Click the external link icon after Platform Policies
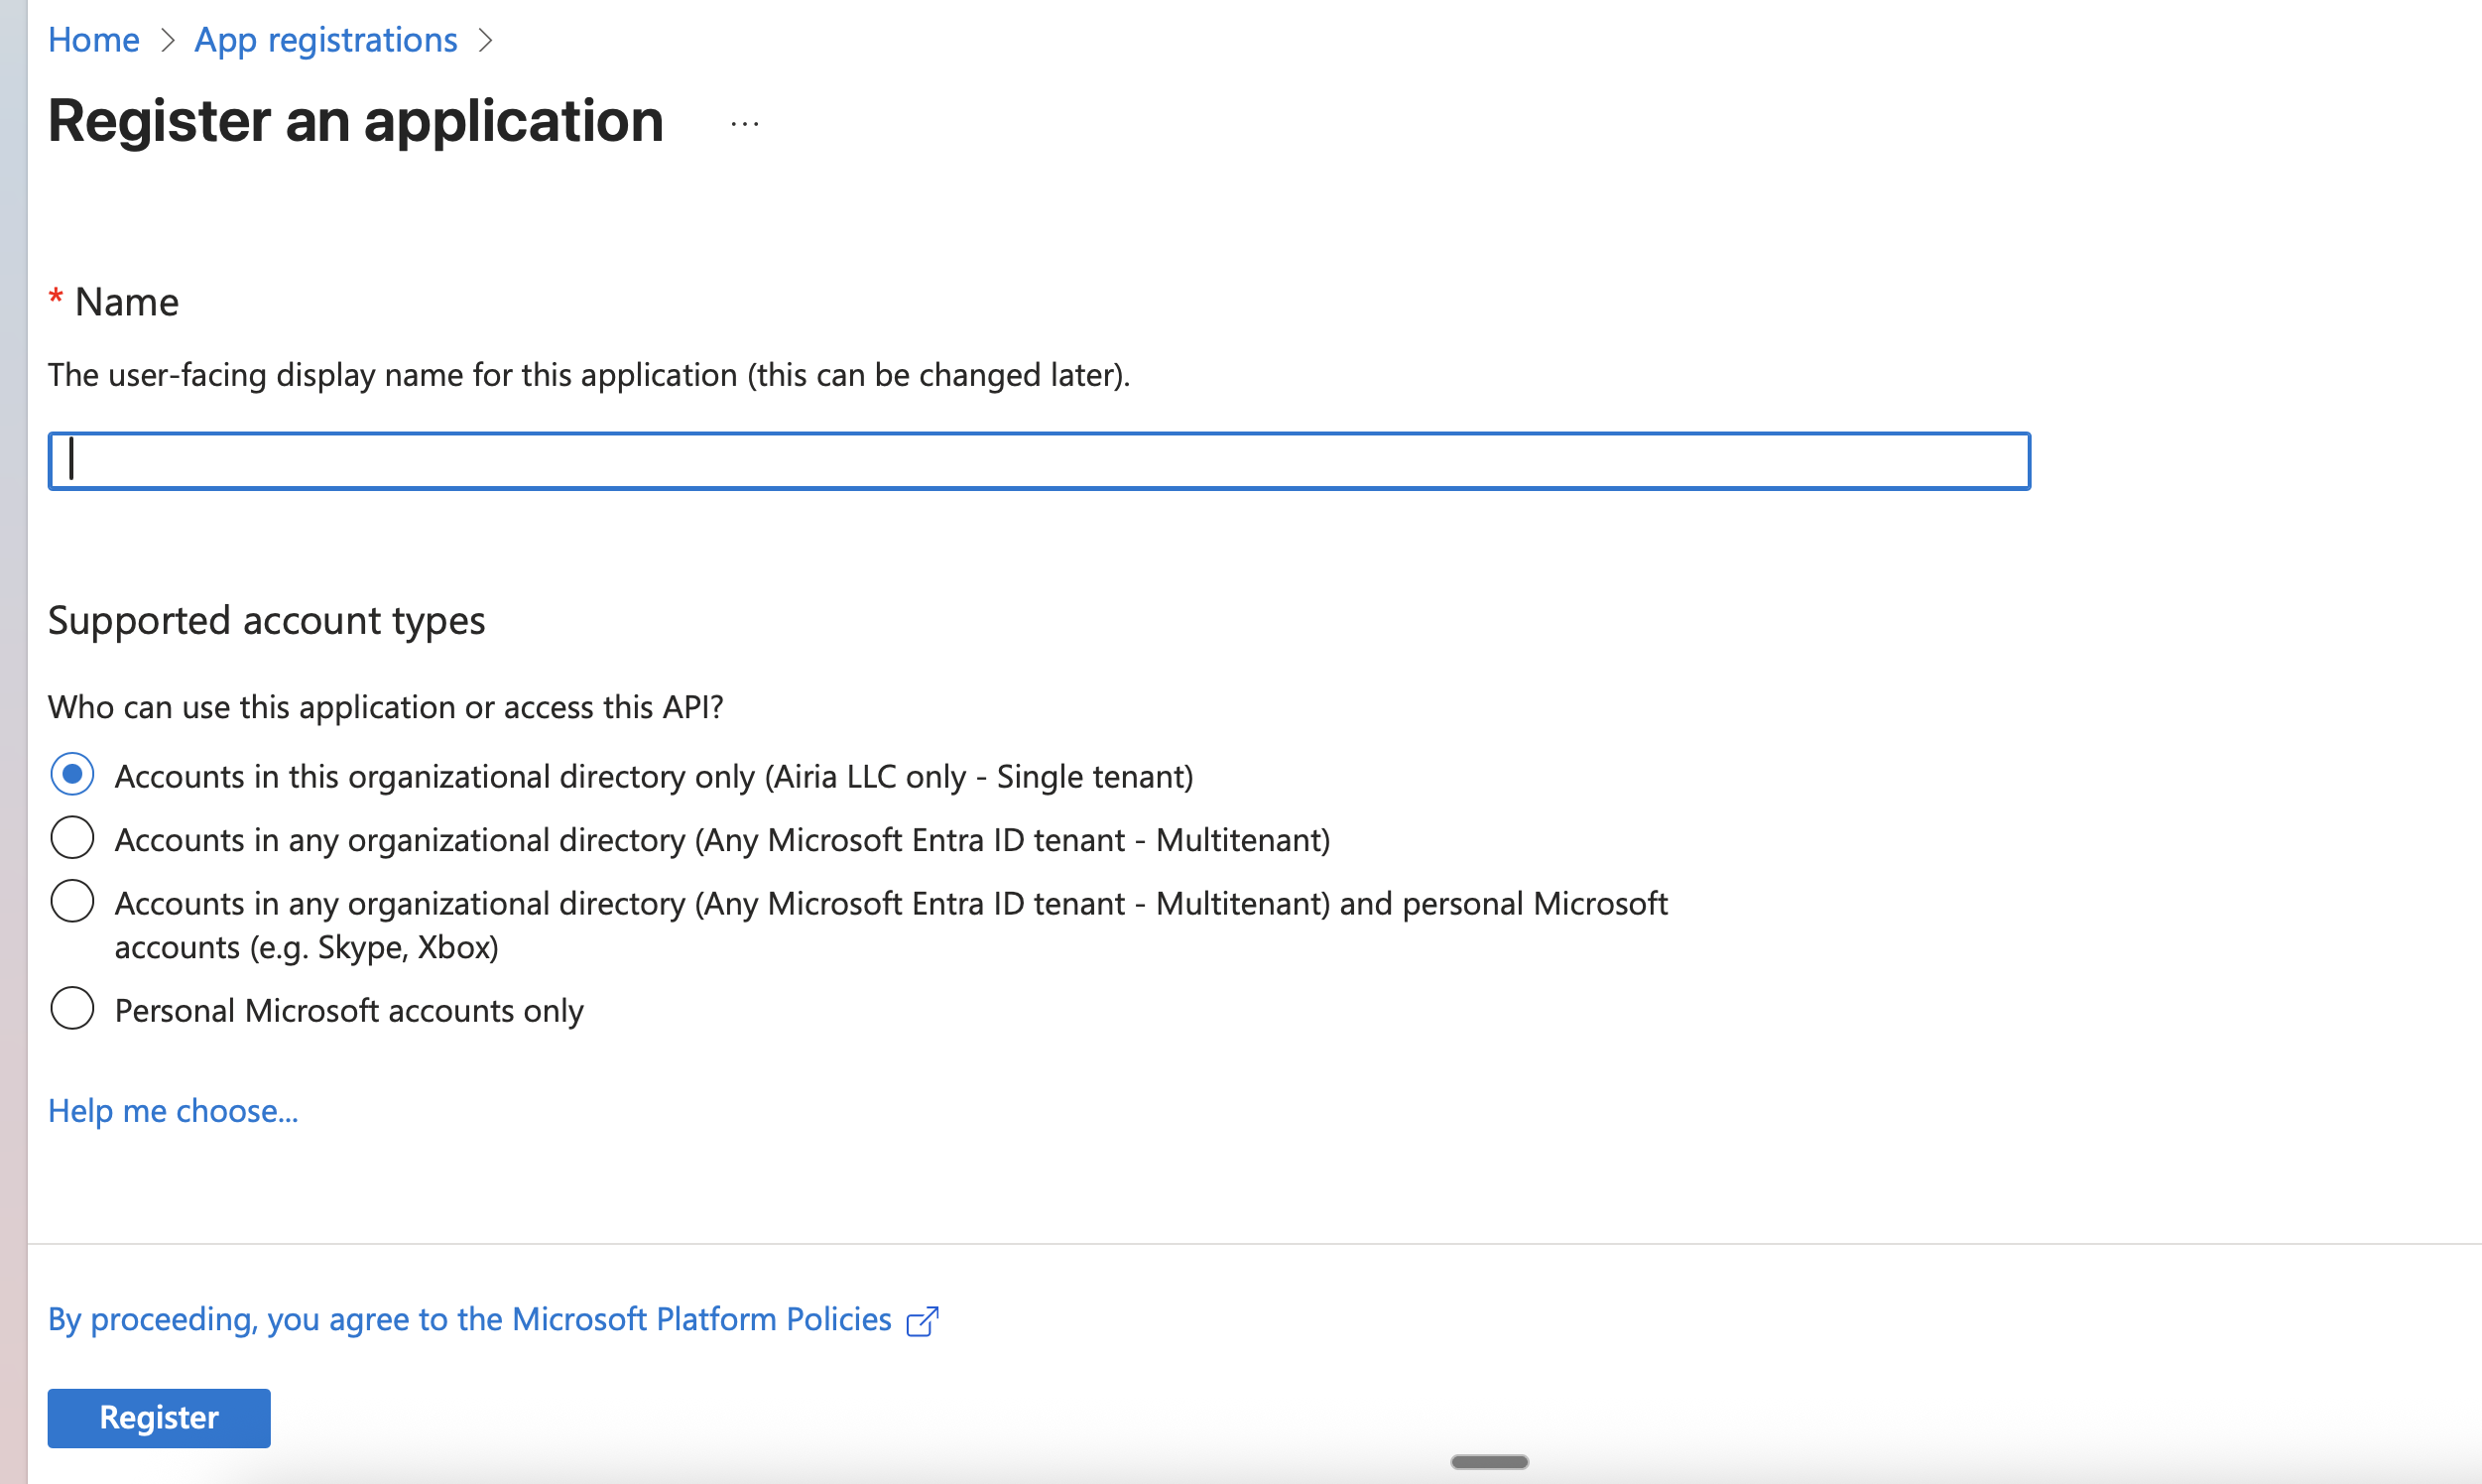This screenshot has width=2482, height=1484. [x=923, y=1319]
